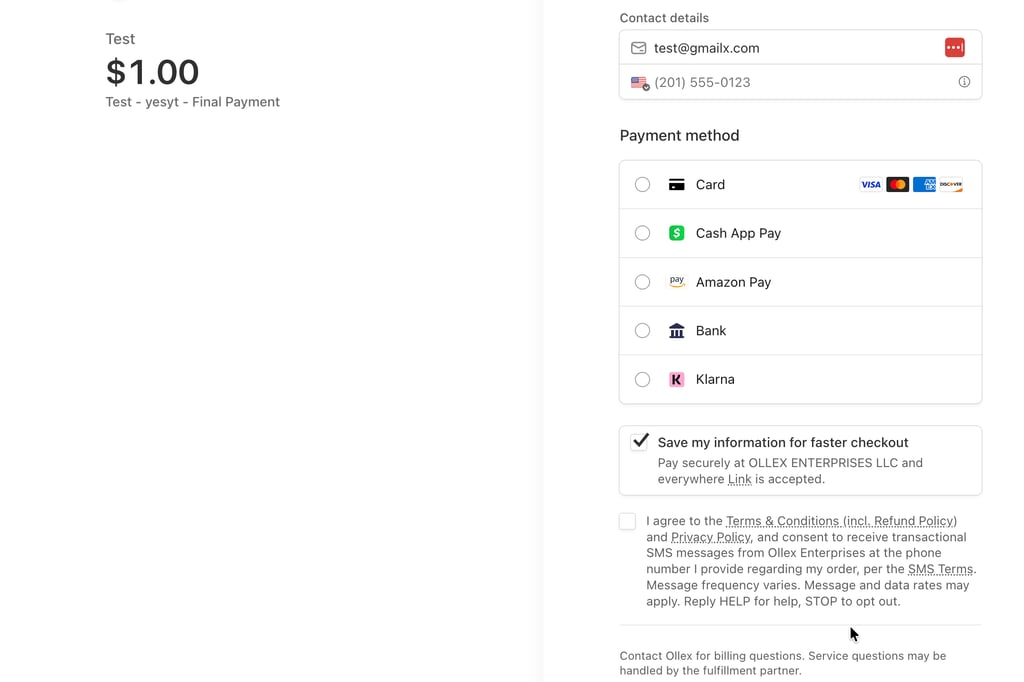Open the Privacy Policy link

coord(710,537)
